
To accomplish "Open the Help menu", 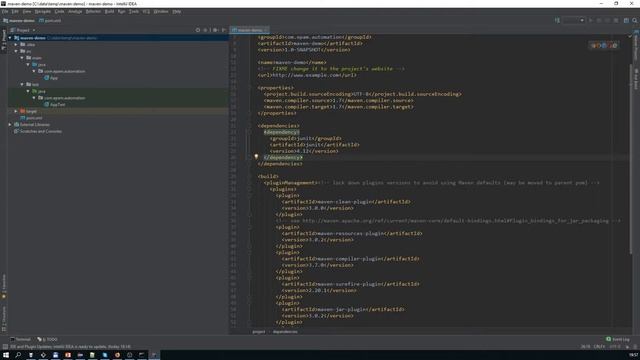I will tap(176, 11).
